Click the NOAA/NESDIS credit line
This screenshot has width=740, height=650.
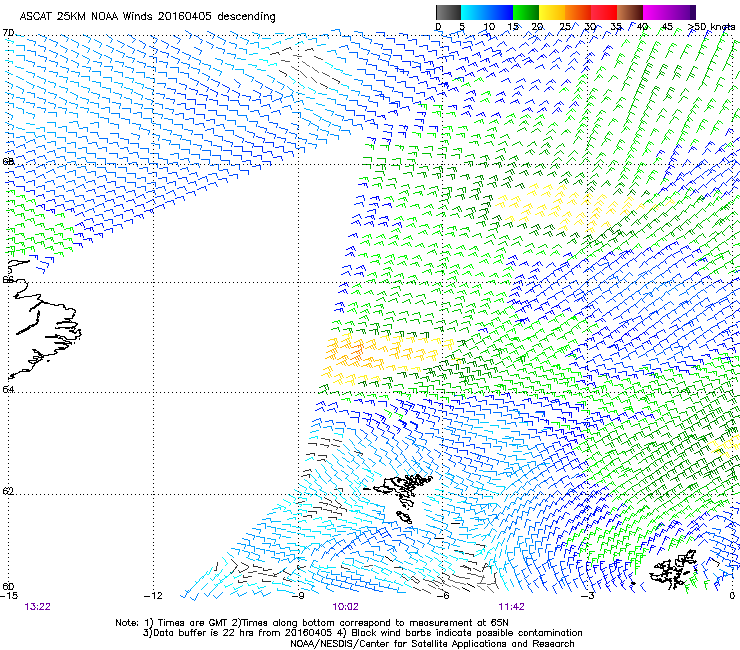[x=432, y=644]
